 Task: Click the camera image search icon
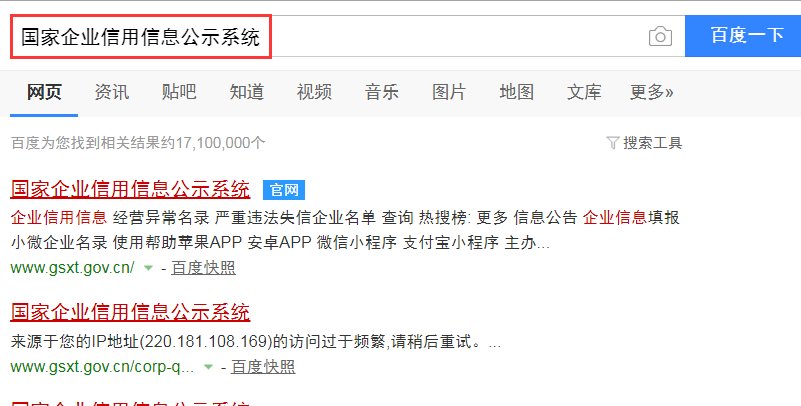click(660, 36)
